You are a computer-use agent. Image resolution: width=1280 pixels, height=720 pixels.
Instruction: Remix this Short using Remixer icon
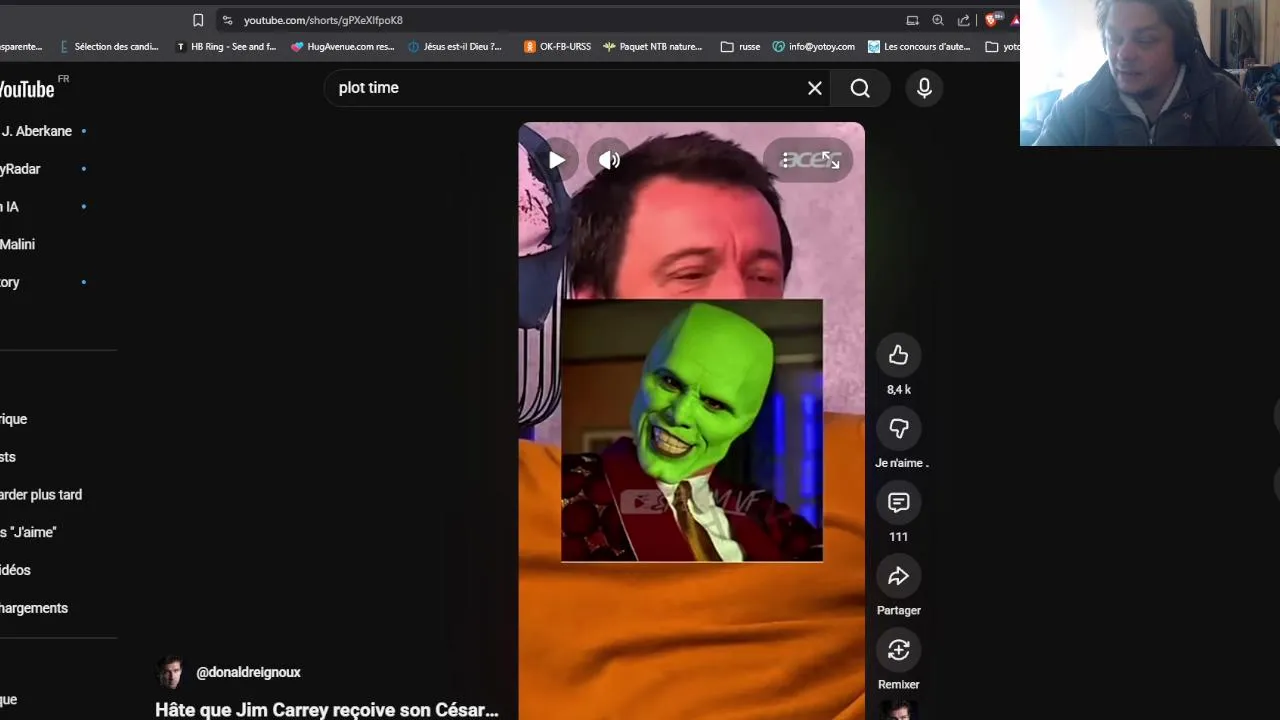[898, 650]
